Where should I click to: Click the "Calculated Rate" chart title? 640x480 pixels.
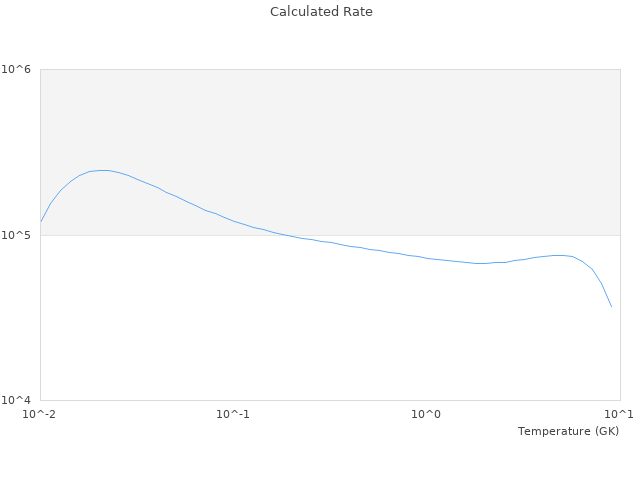coord(321,12)
